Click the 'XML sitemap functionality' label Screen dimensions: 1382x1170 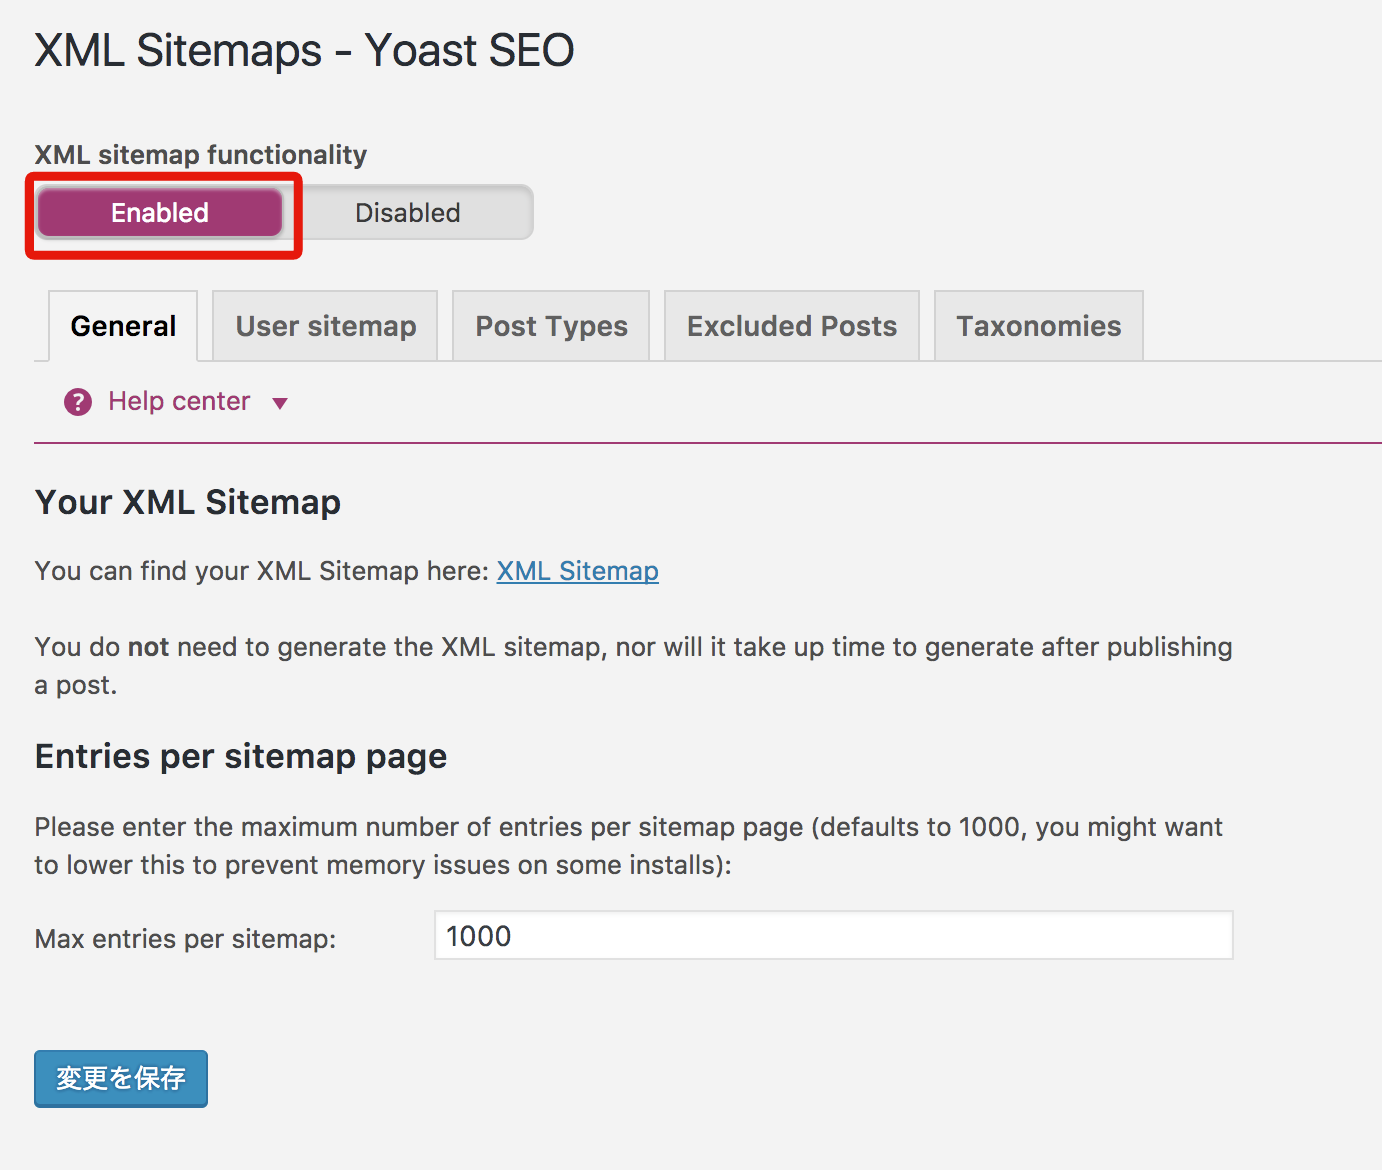coord(201,155)
